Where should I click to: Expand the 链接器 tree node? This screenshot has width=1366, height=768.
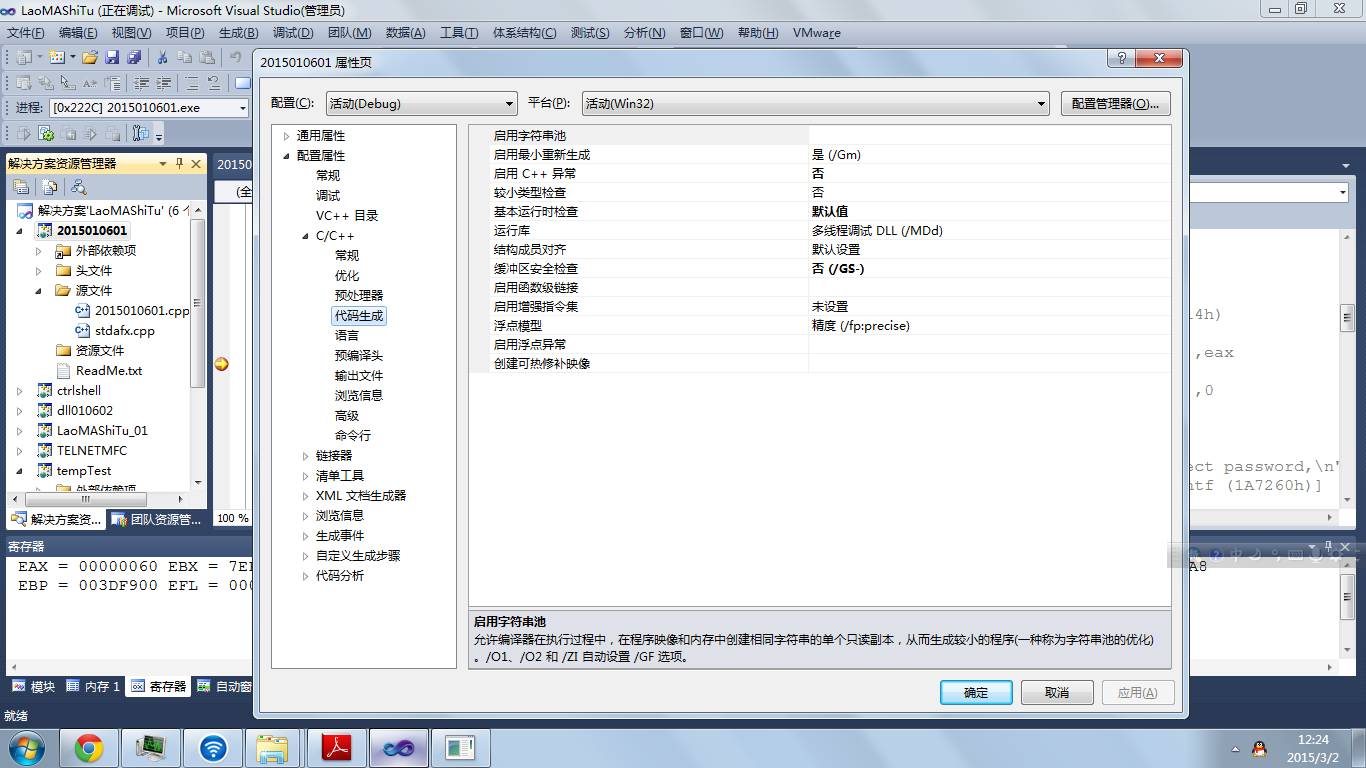306,456
